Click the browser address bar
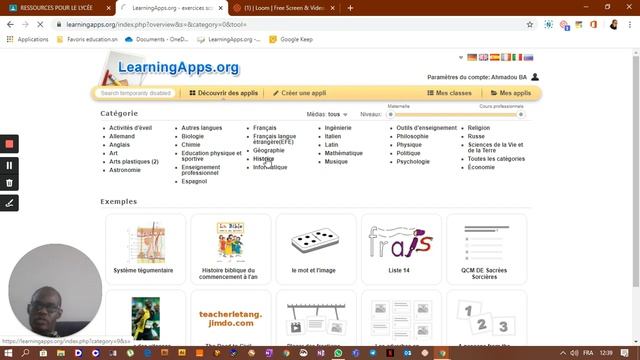The width and height of the screenshot is (640, 360). pyautogui.click(x=294, y=24)
